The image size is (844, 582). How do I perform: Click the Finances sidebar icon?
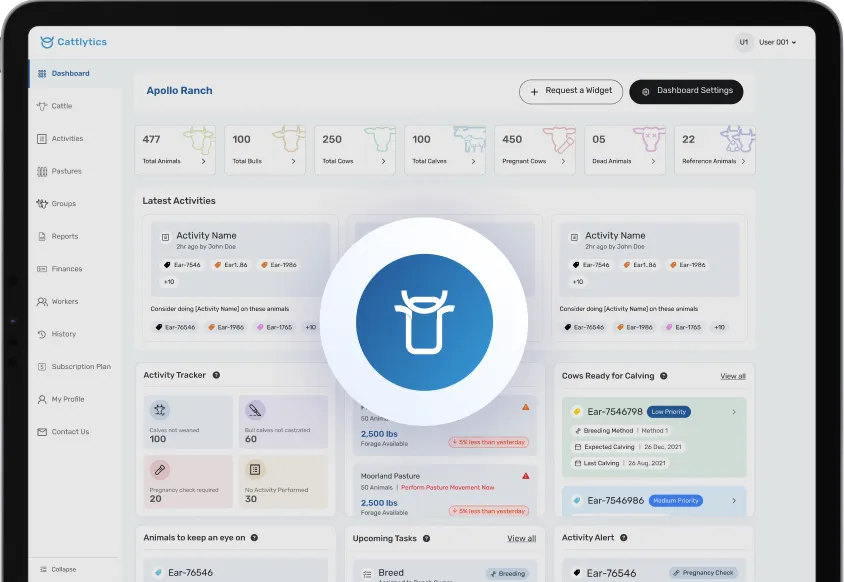42,269
